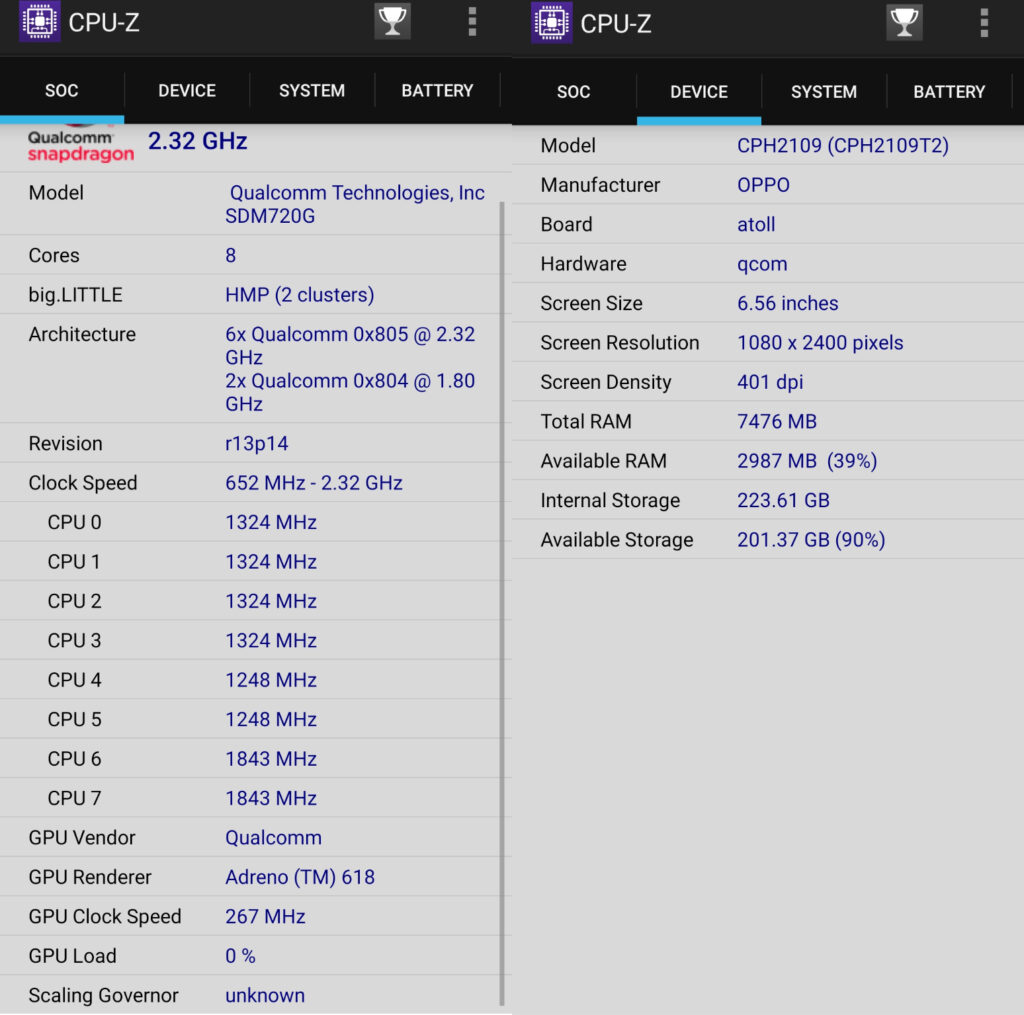Open the SYSTEM tab in right screen
Screen dimensions: 1024x1015
(x=824, y=91)
